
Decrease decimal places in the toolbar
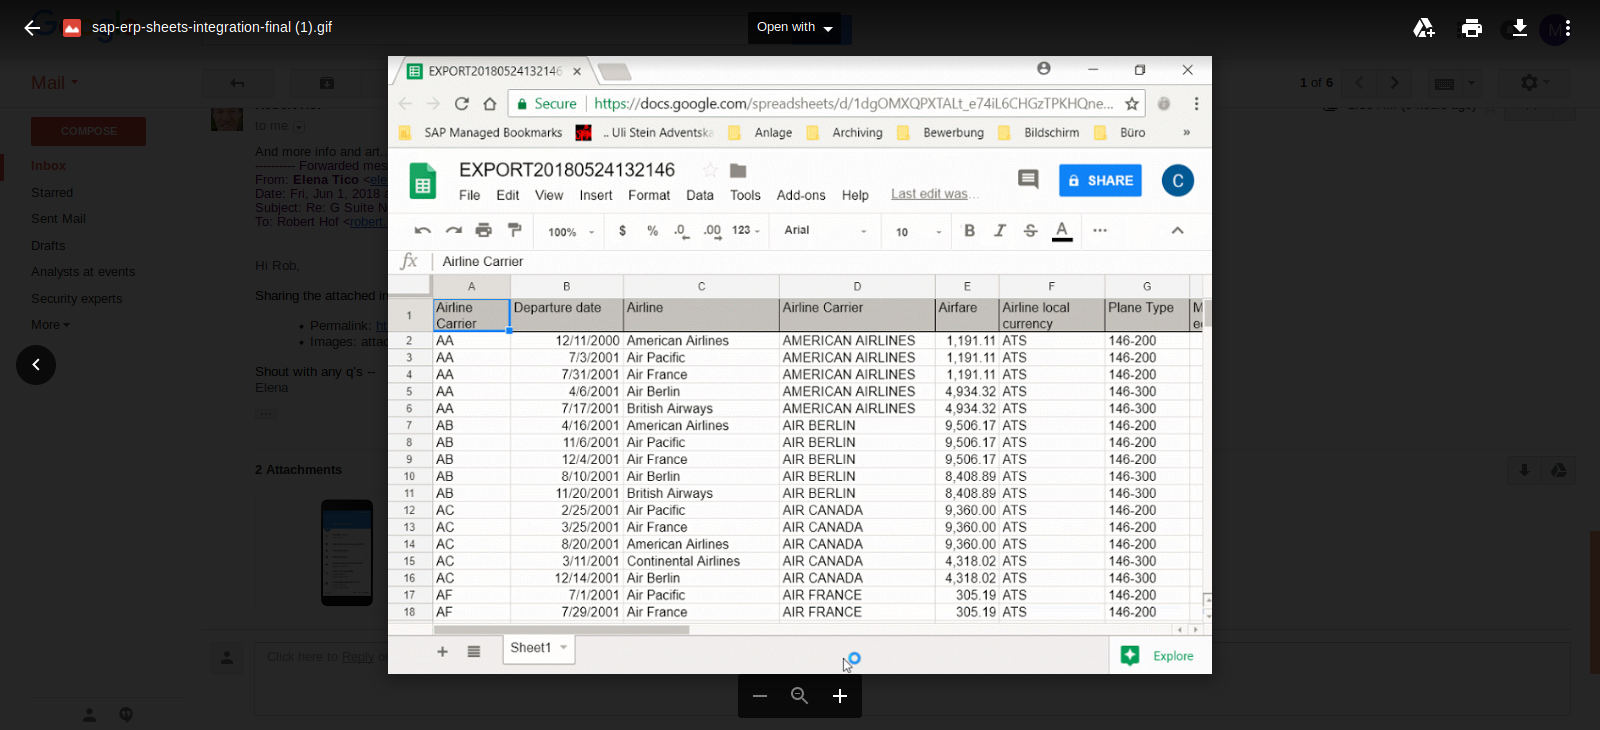(x=681, y=231)
